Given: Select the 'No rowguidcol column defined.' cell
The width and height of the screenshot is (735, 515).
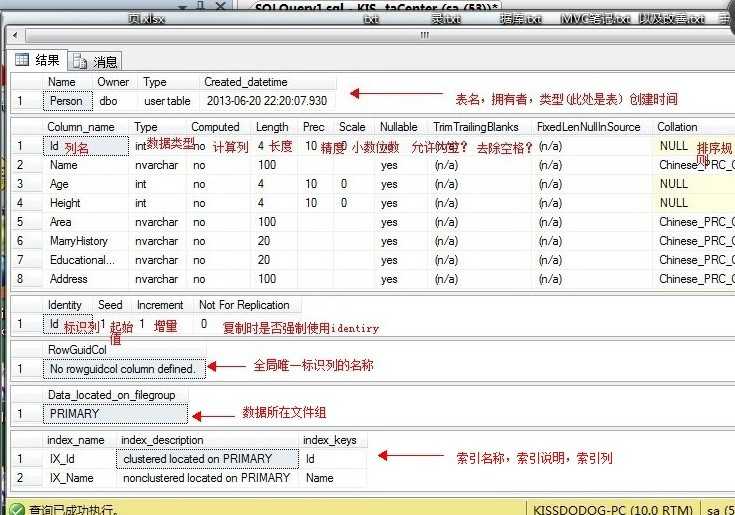Looking at the screenshot, I should (124, 369).
